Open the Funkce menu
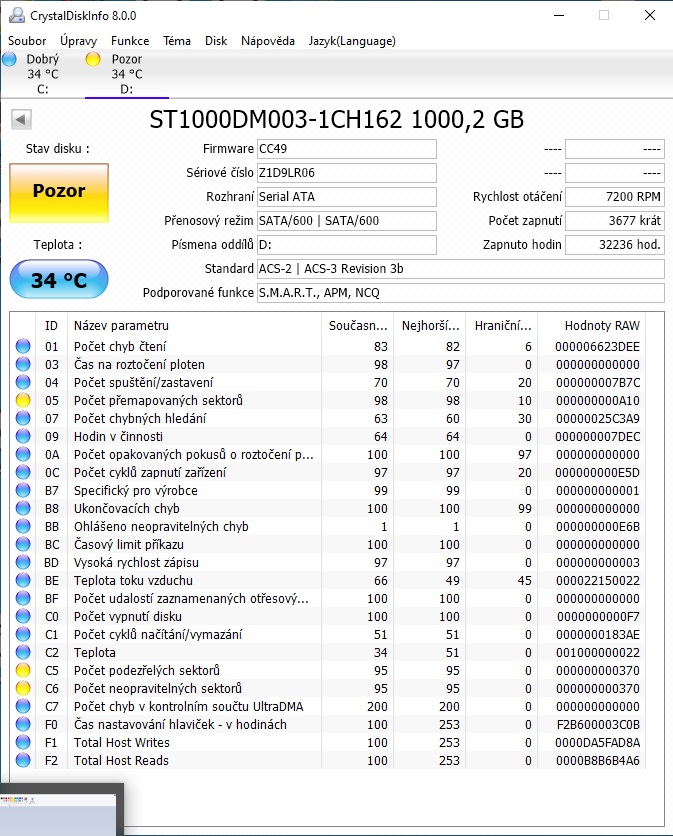Viewport: 673px width, 836px height. point(130,41)
